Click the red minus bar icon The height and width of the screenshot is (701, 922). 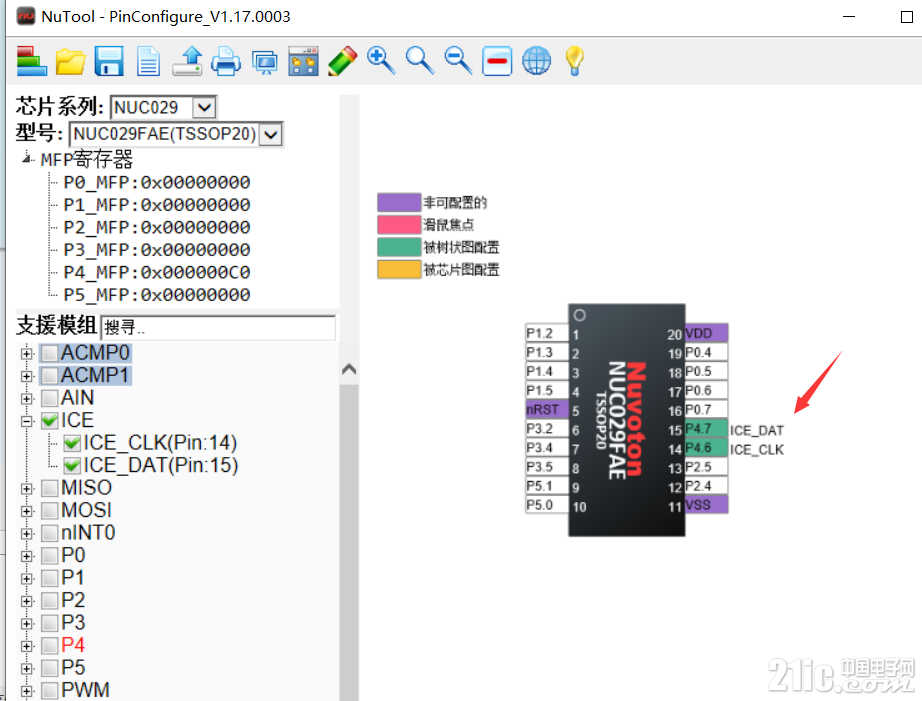click(x=497, y=61)
